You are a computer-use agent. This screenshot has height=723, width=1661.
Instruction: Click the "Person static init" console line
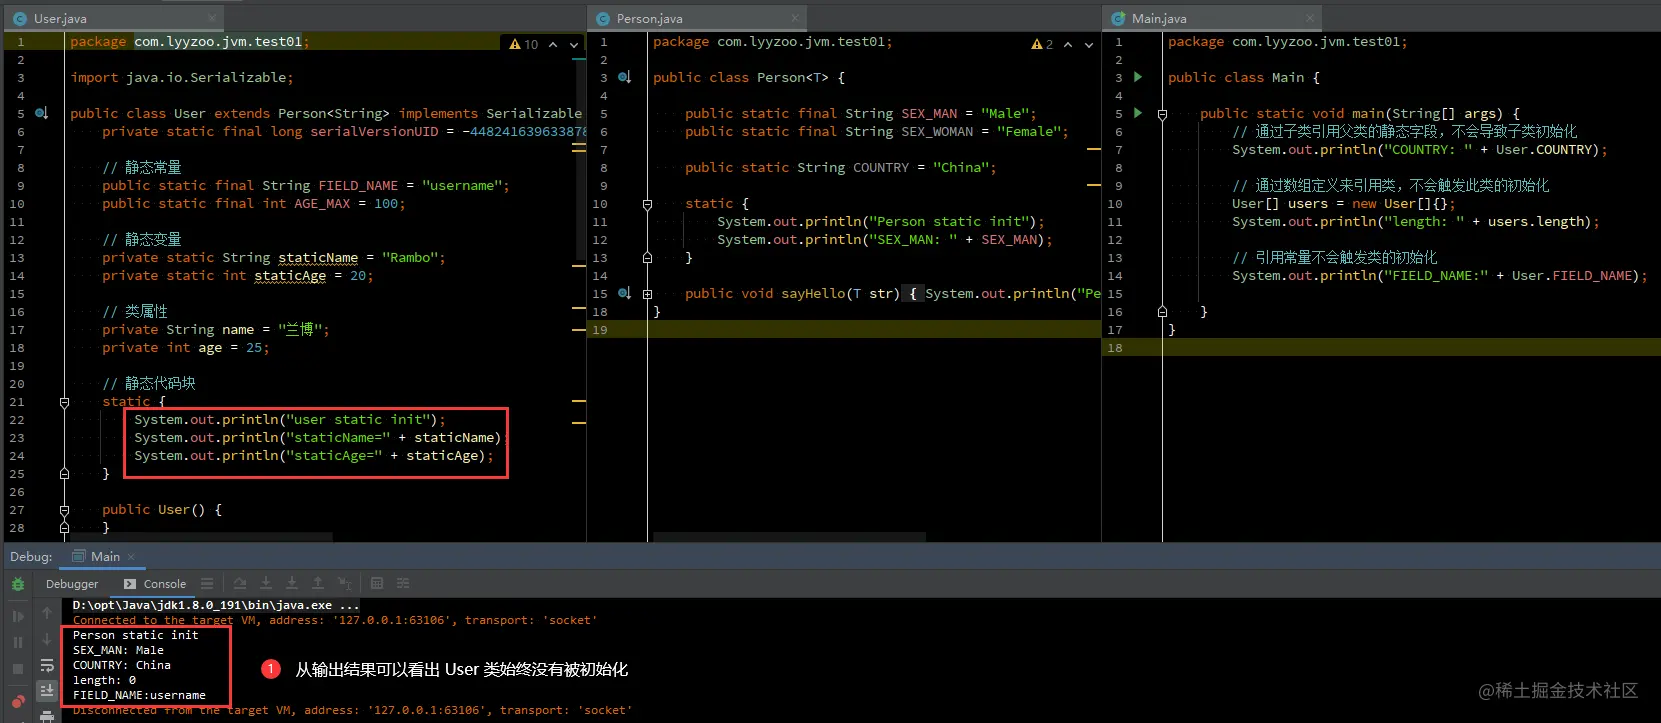[x=135, y=635]
